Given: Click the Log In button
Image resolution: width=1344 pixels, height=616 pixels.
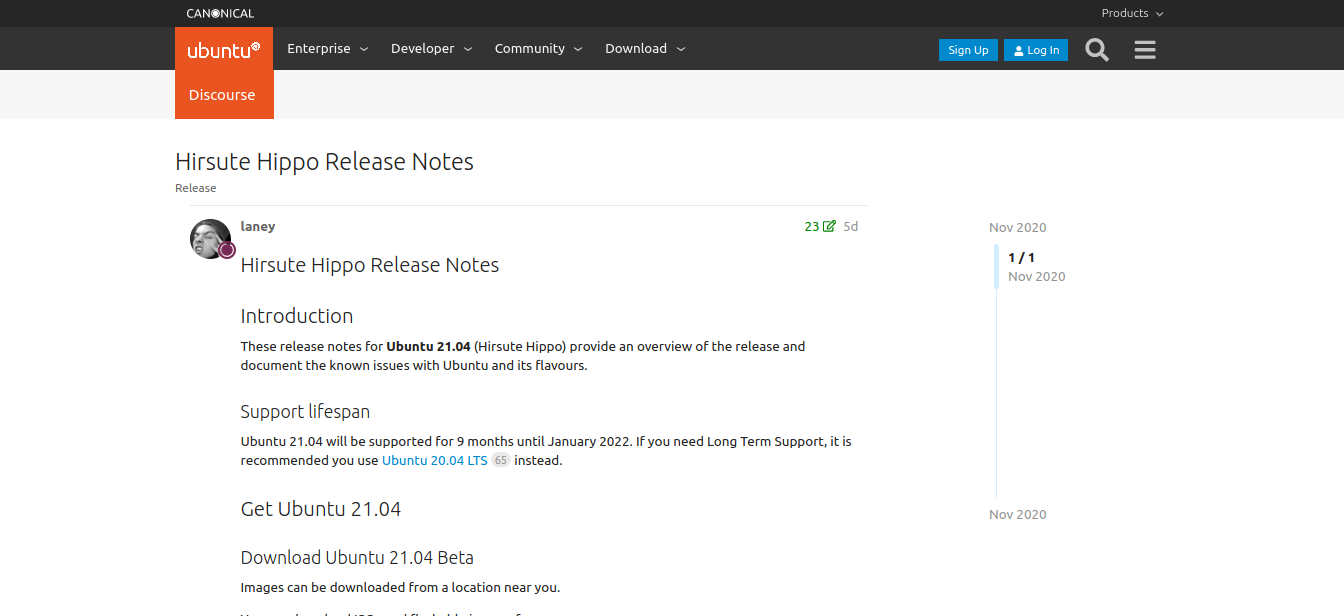Looking at the screenshot, I should [1036, 50].
